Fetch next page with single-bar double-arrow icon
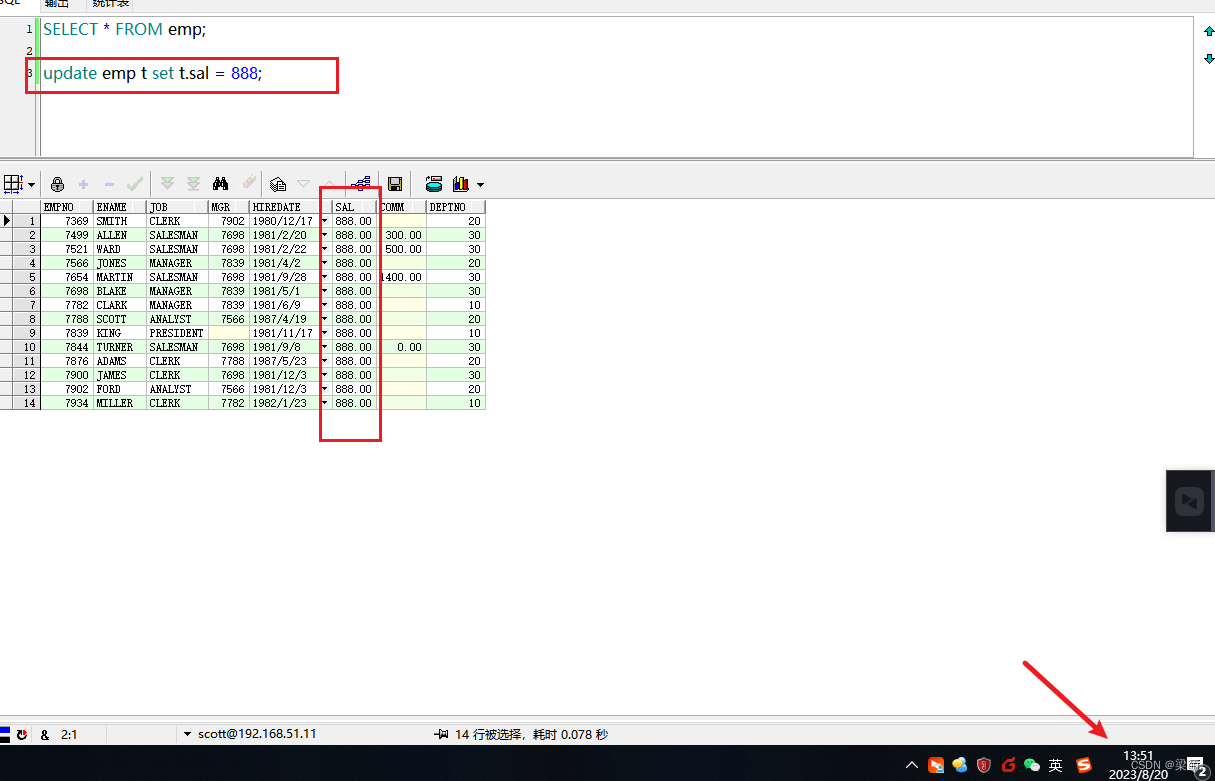The width and height of the screenshot is (1215, 781). (x=167, y=184)
